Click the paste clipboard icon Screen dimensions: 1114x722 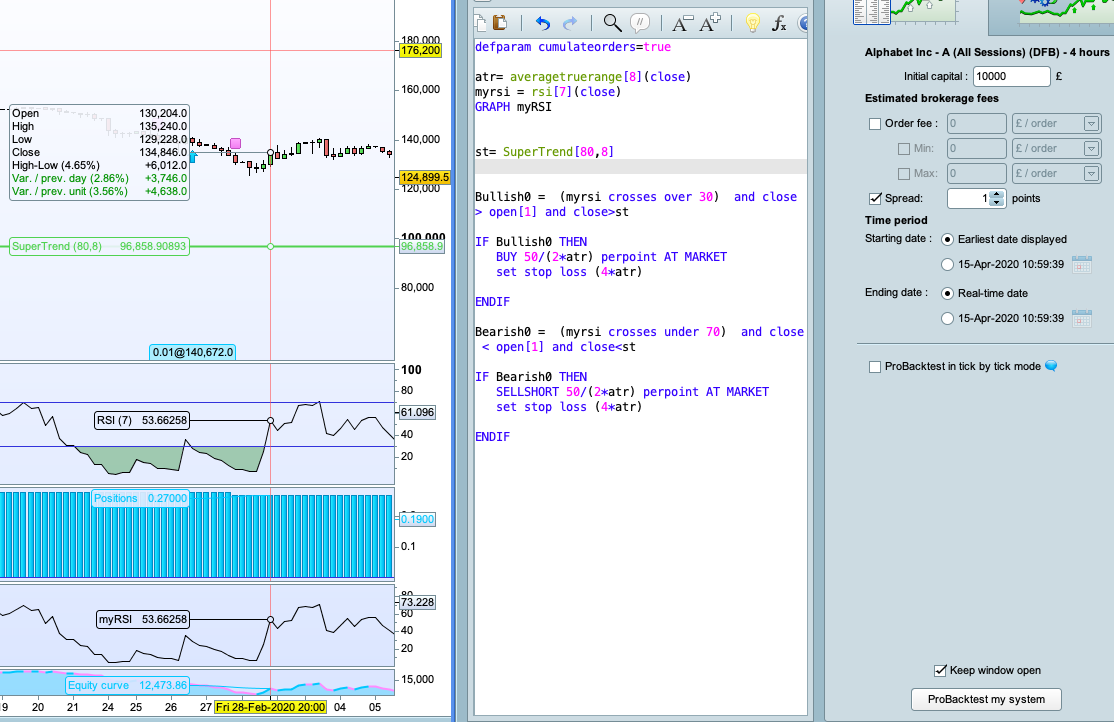click(501, 23)
